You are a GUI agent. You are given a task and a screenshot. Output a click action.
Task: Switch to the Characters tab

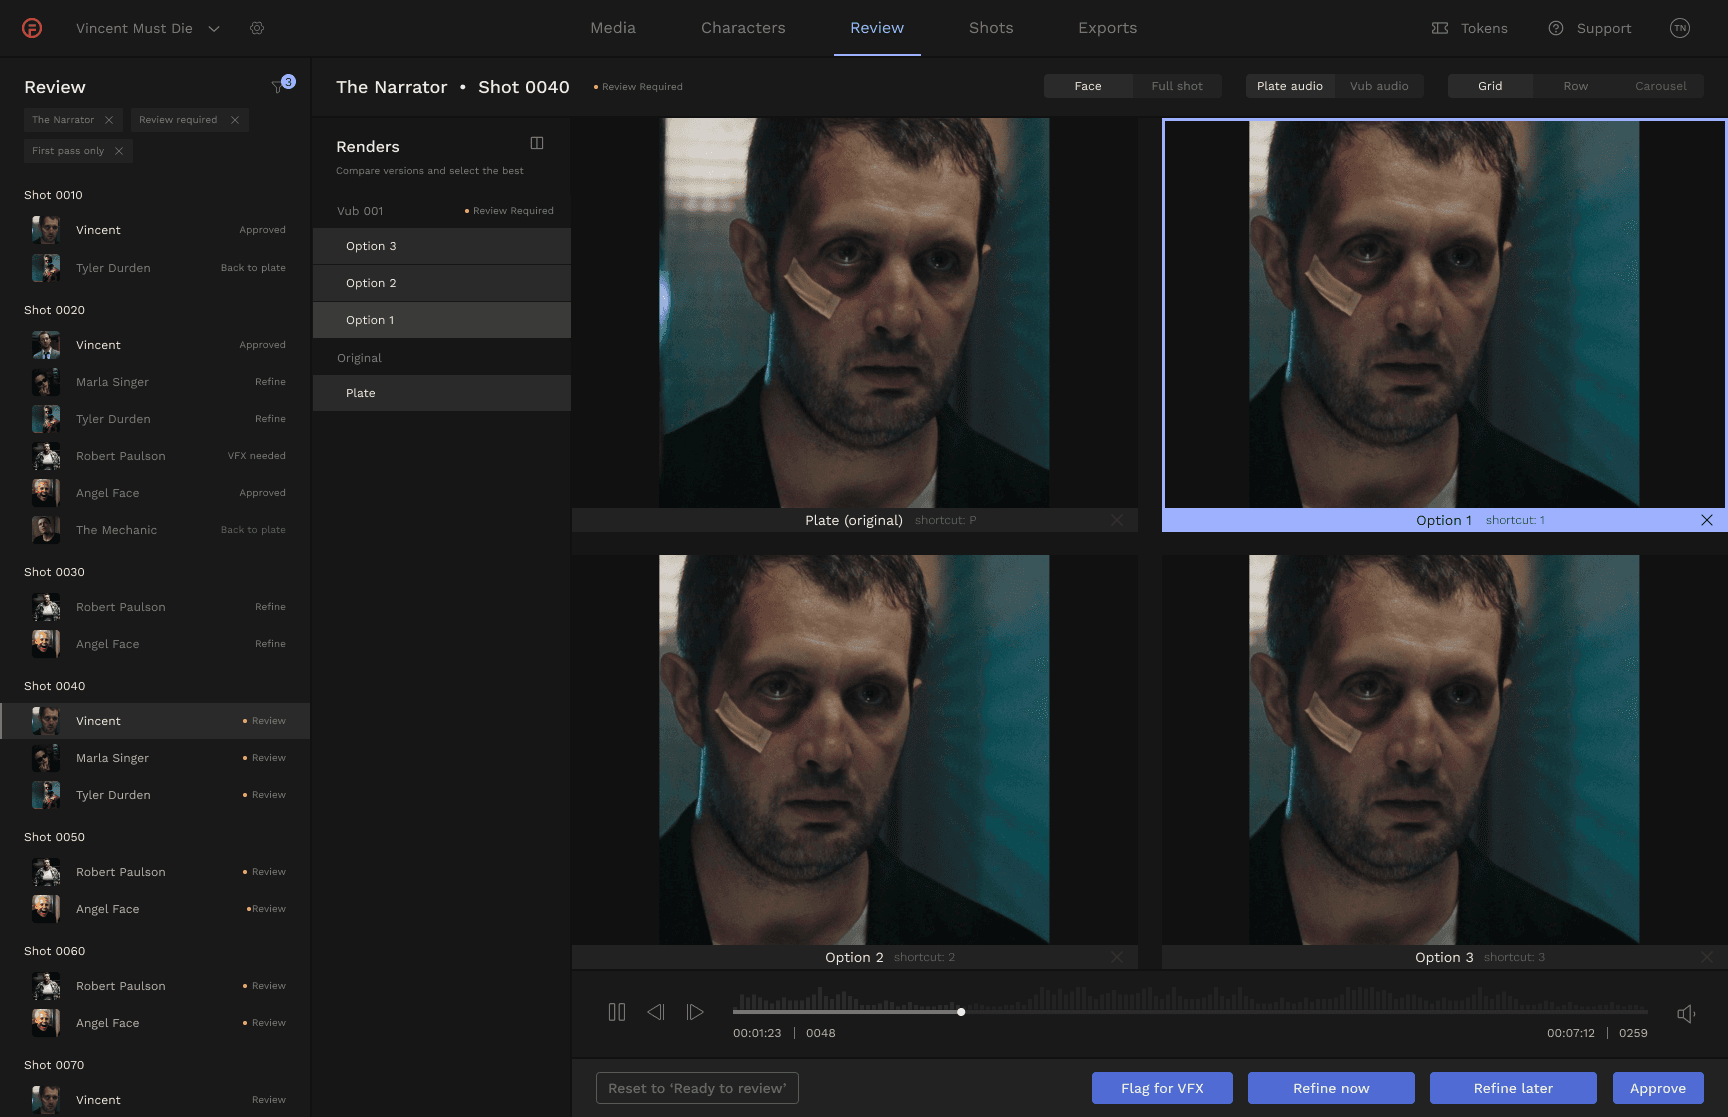tap(743, 28)
